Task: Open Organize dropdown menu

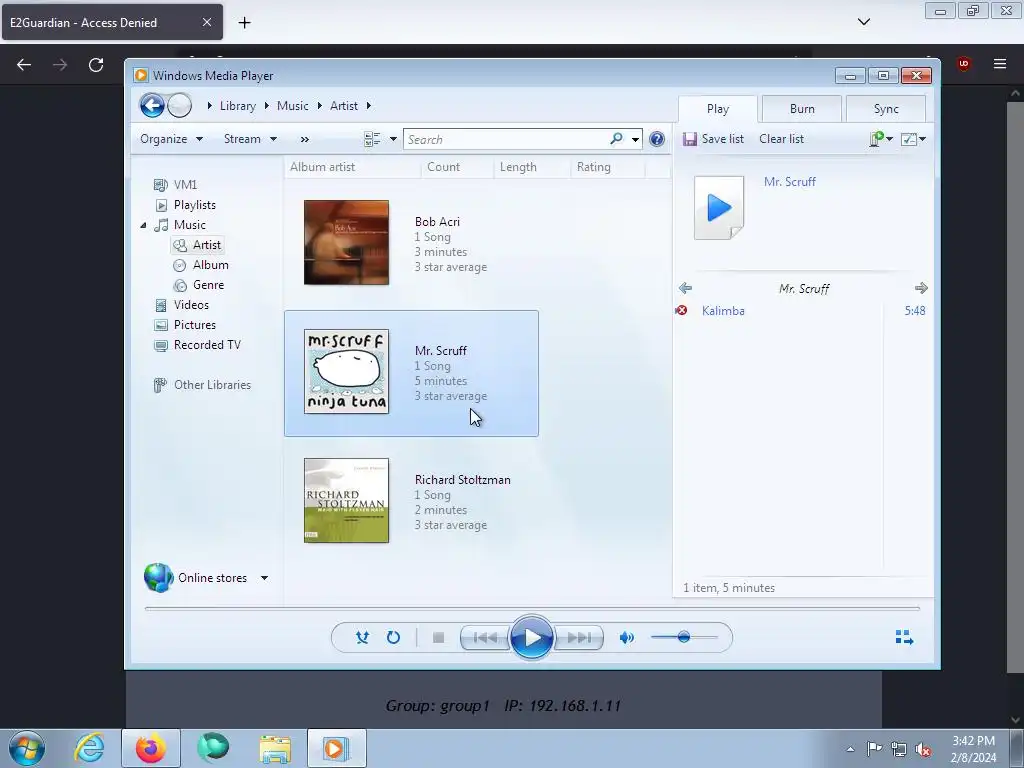Action: (x=171, y=138)
